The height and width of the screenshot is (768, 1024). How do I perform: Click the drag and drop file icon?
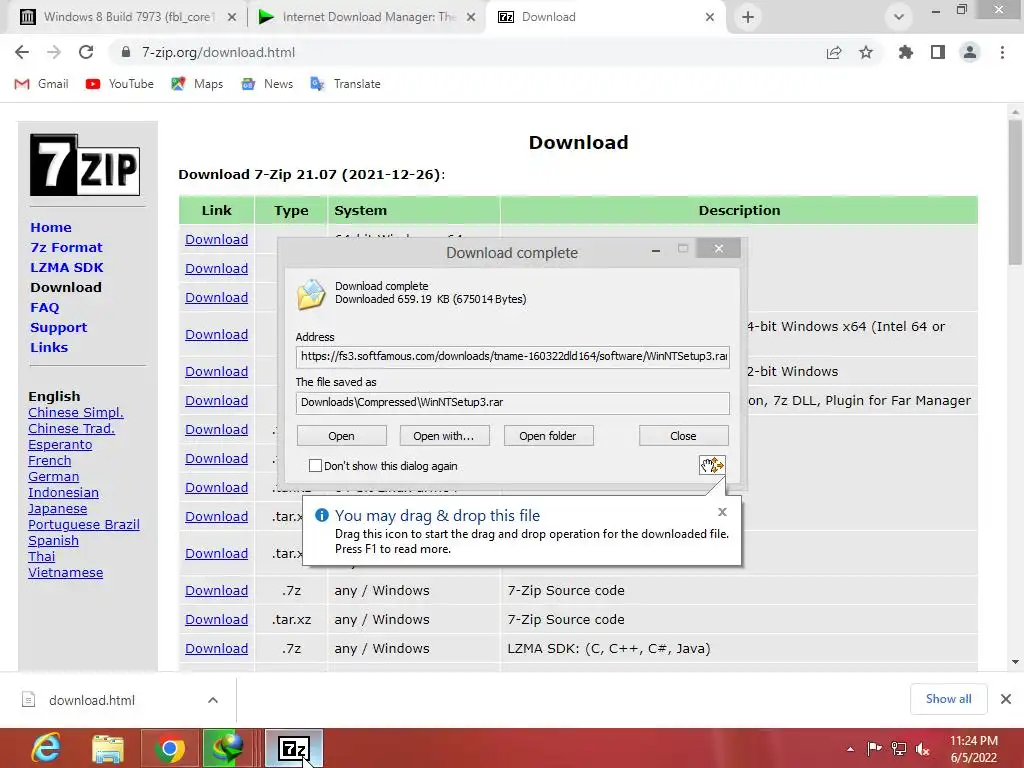point(712,465)
